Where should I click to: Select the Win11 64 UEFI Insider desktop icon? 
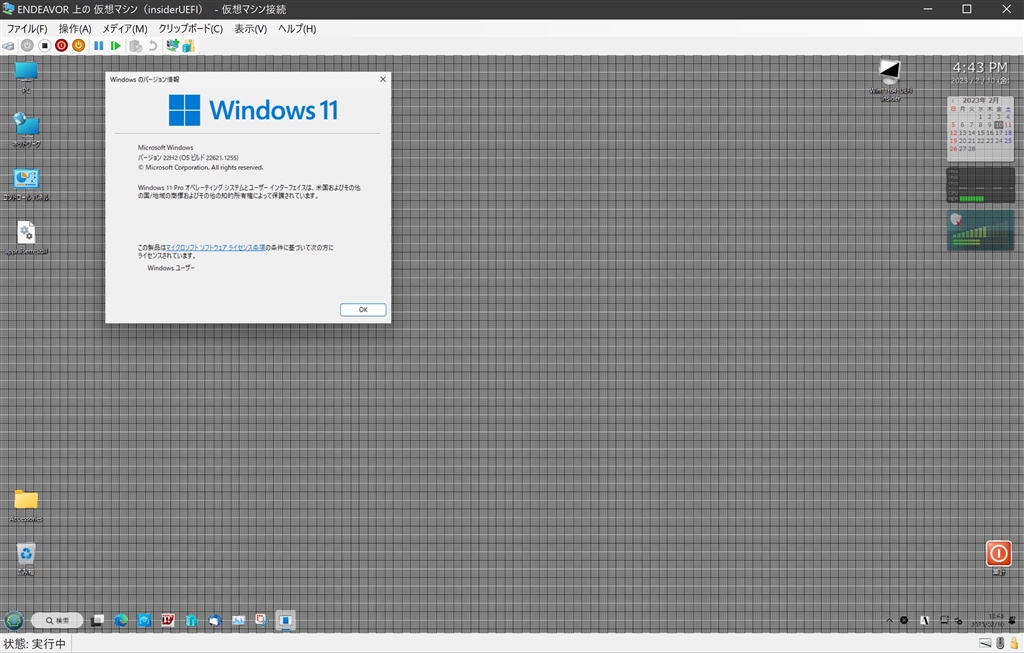pyautogui.click(x=890, y=80)
